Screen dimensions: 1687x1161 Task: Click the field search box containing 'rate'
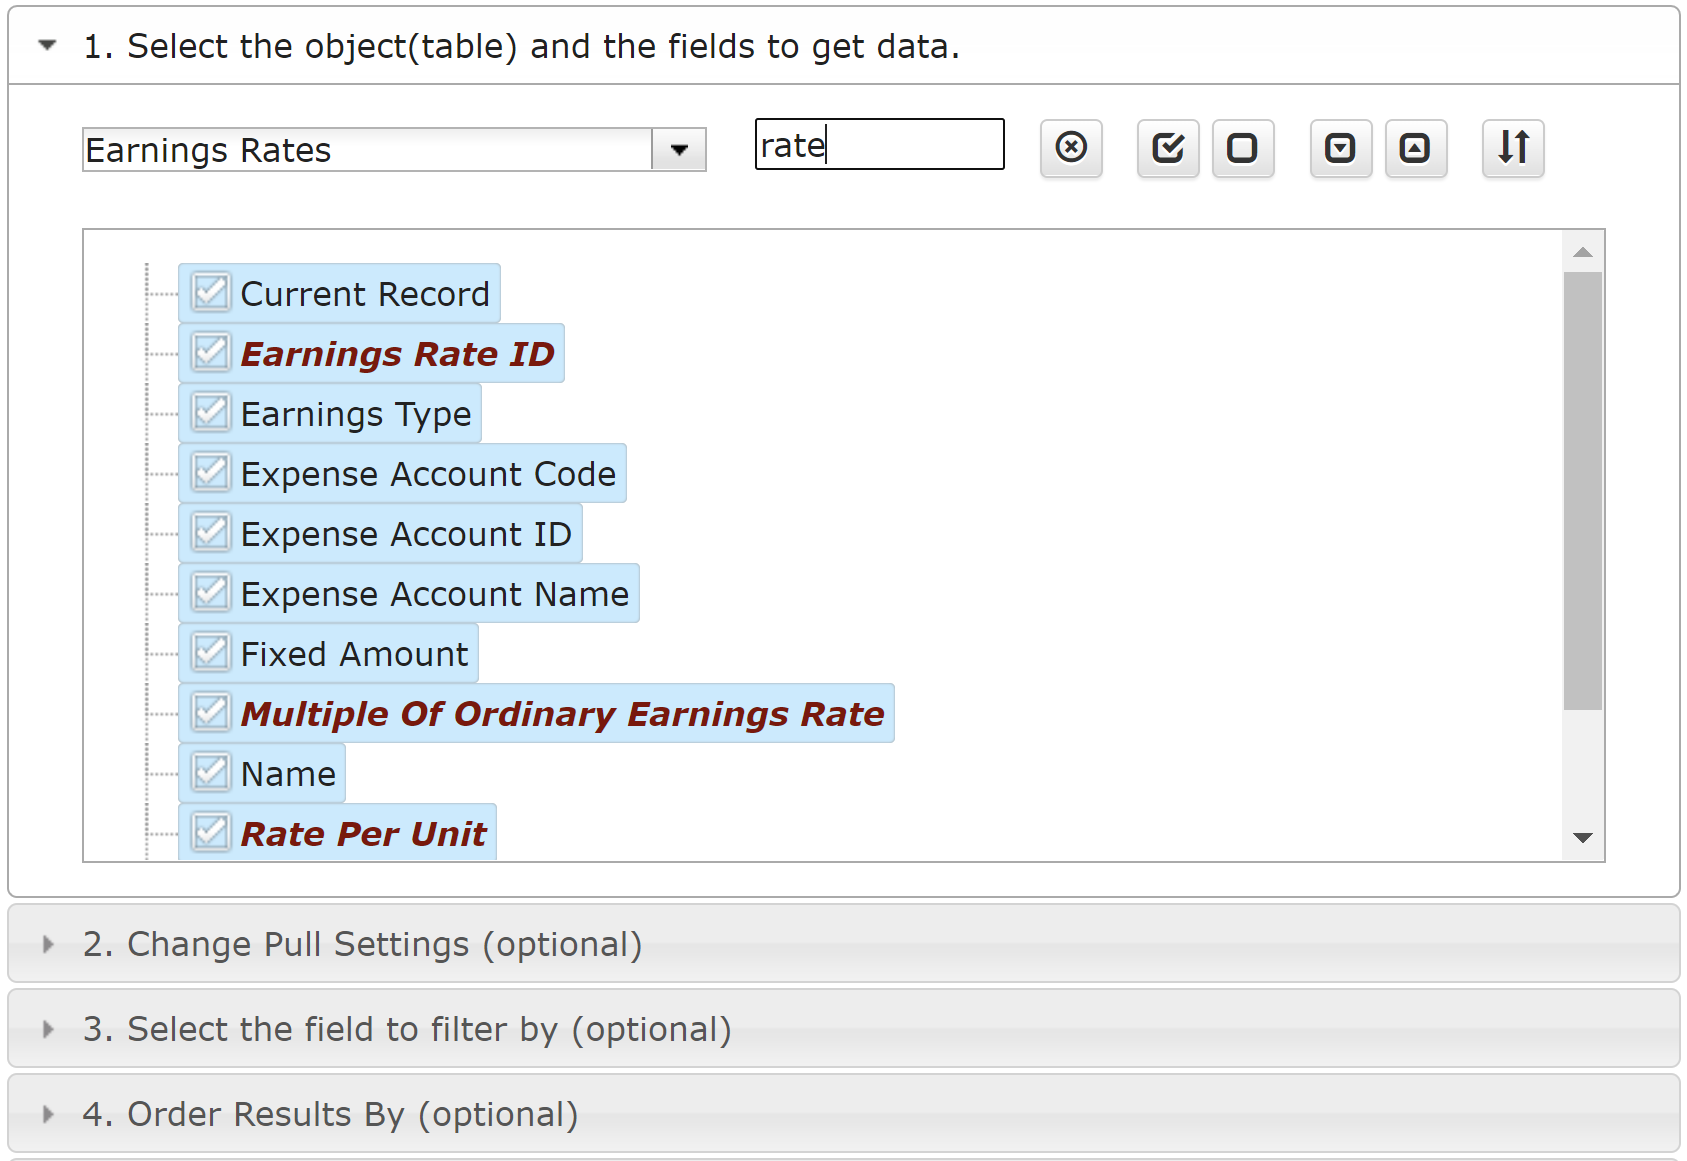[x=880, y=145]
